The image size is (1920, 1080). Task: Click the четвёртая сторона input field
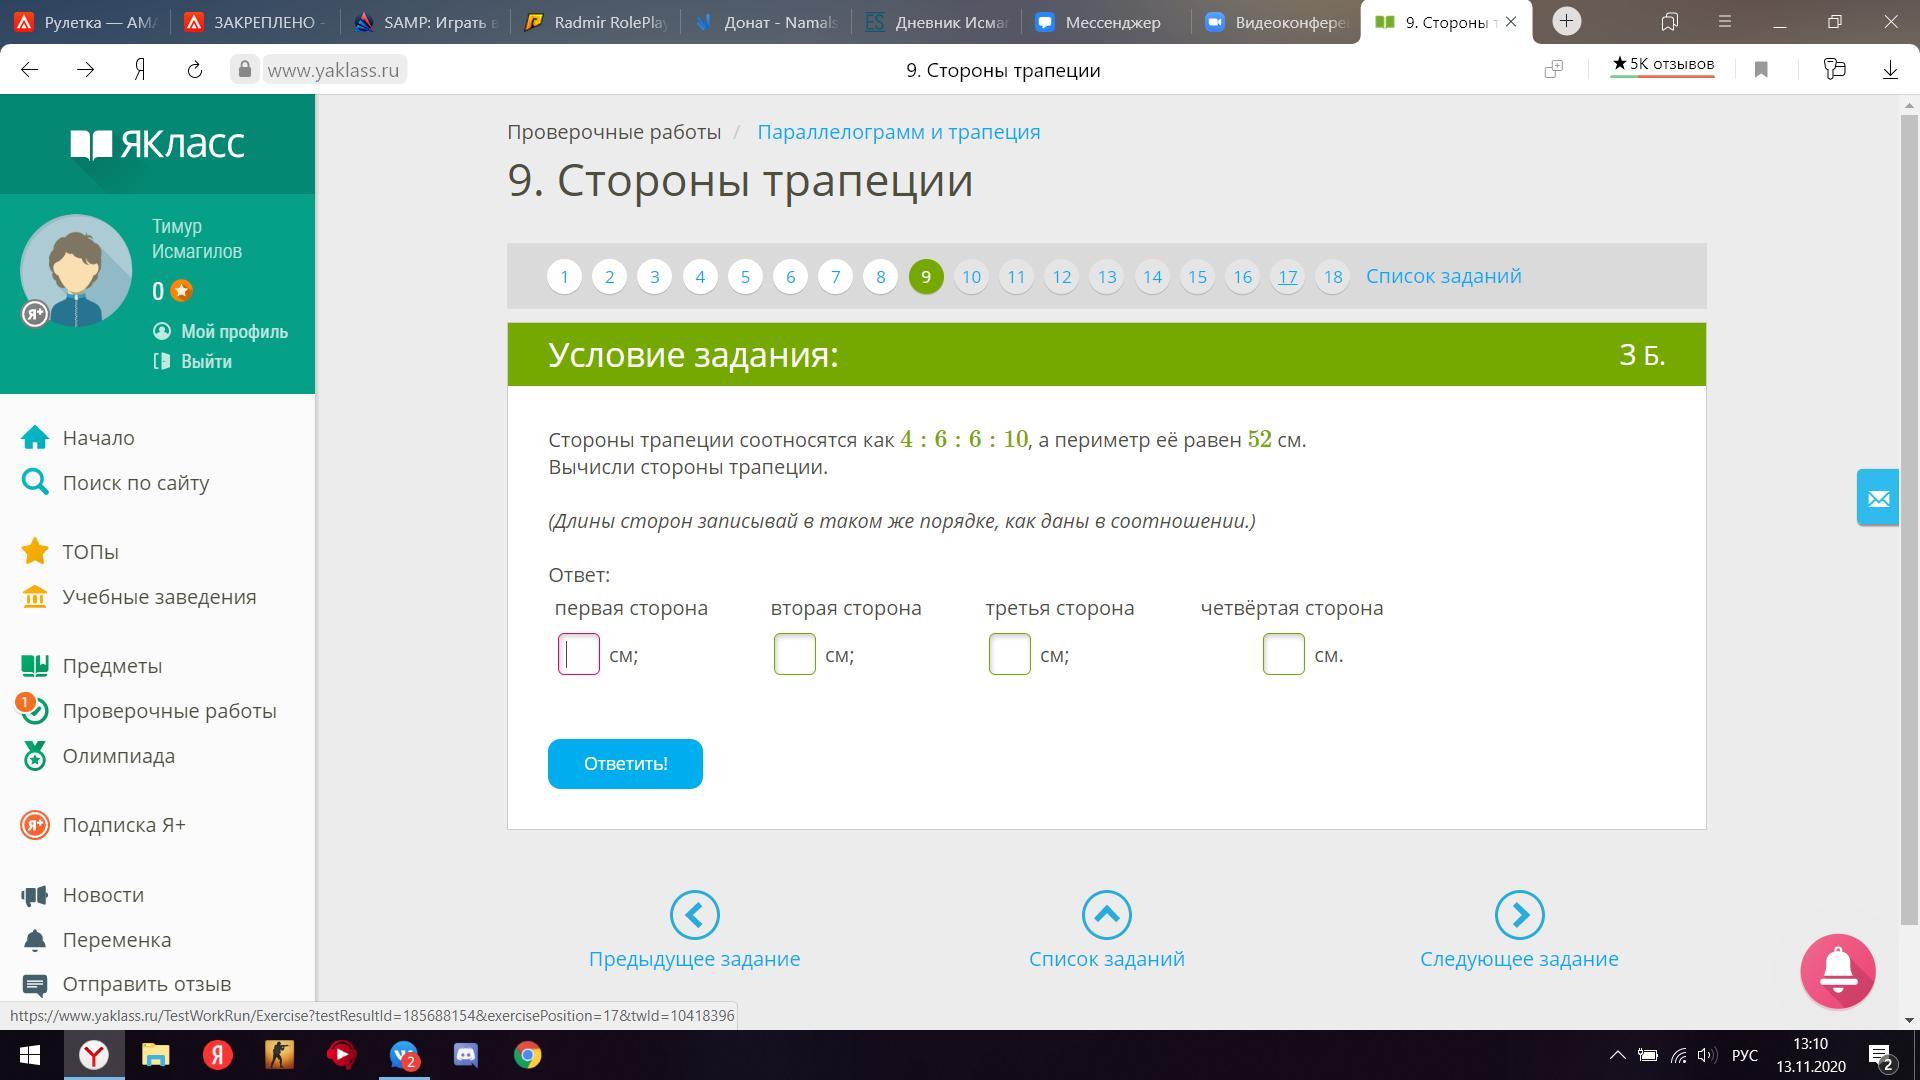tap(1283, 654)
